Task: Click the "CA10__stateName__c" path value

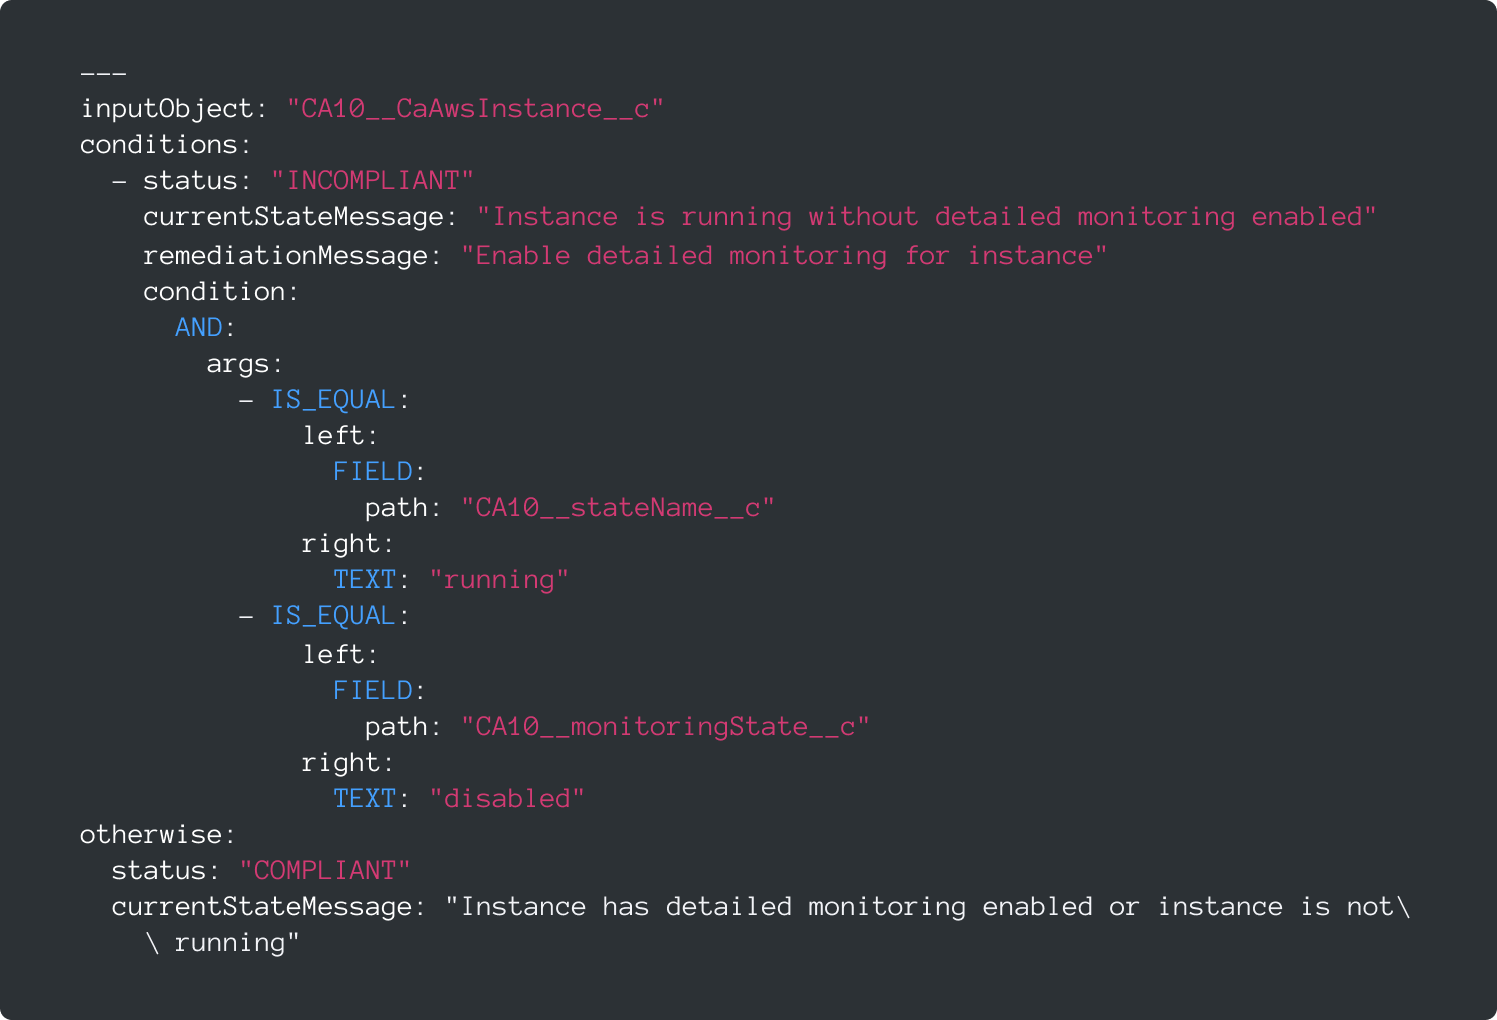Action: click(x=617, y=508)
